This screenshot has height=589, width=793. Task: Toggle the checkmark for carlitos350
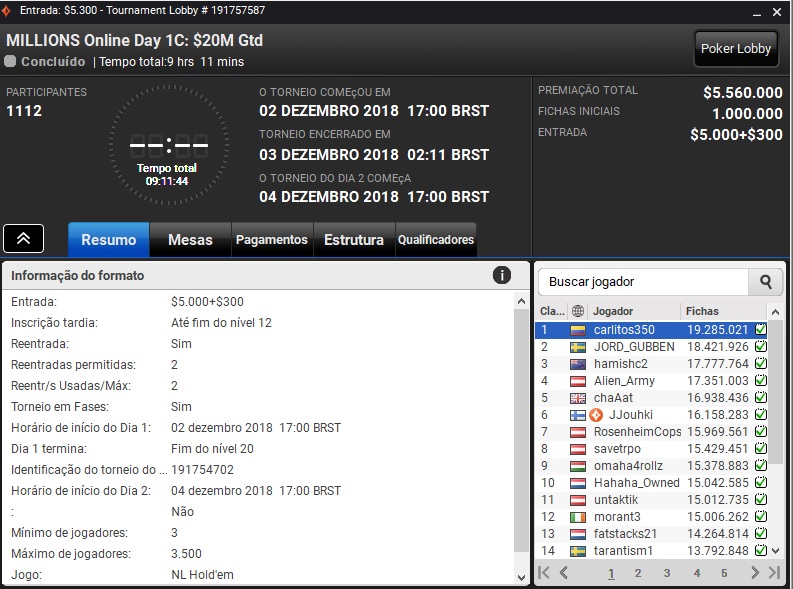[x=760, y=330]
